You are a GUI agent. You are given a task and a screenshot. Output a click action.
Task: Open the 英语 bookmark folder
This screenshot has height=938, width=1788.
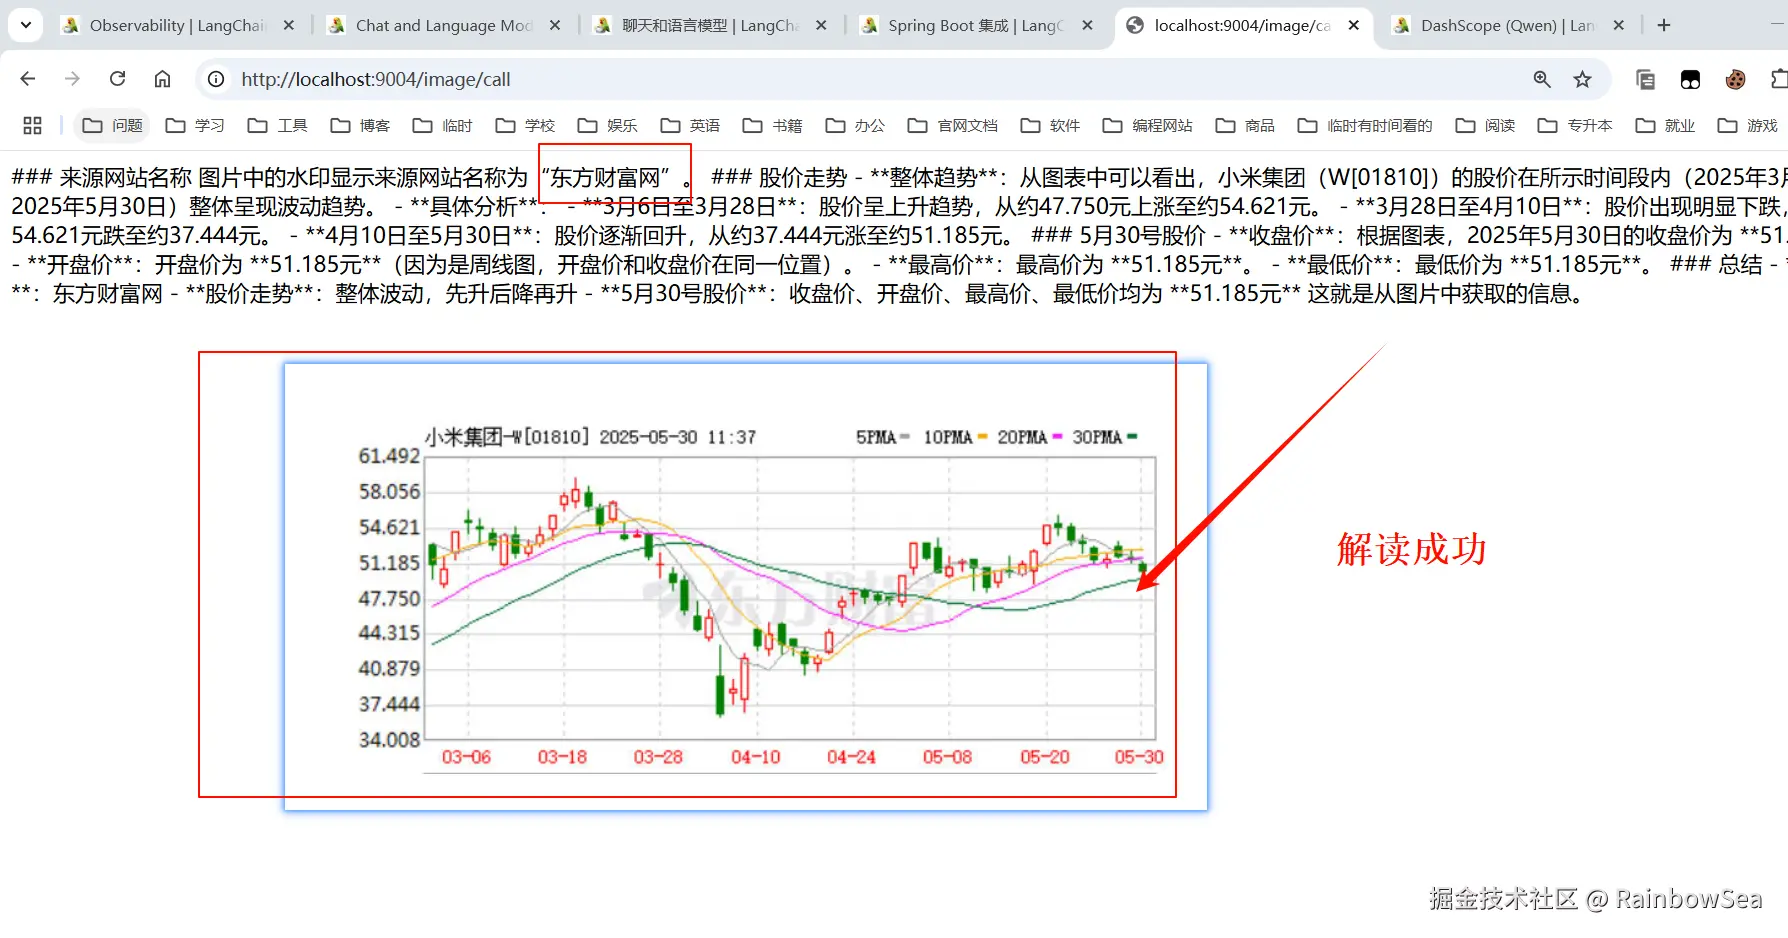pyautogui.click(x=690, y=125)
